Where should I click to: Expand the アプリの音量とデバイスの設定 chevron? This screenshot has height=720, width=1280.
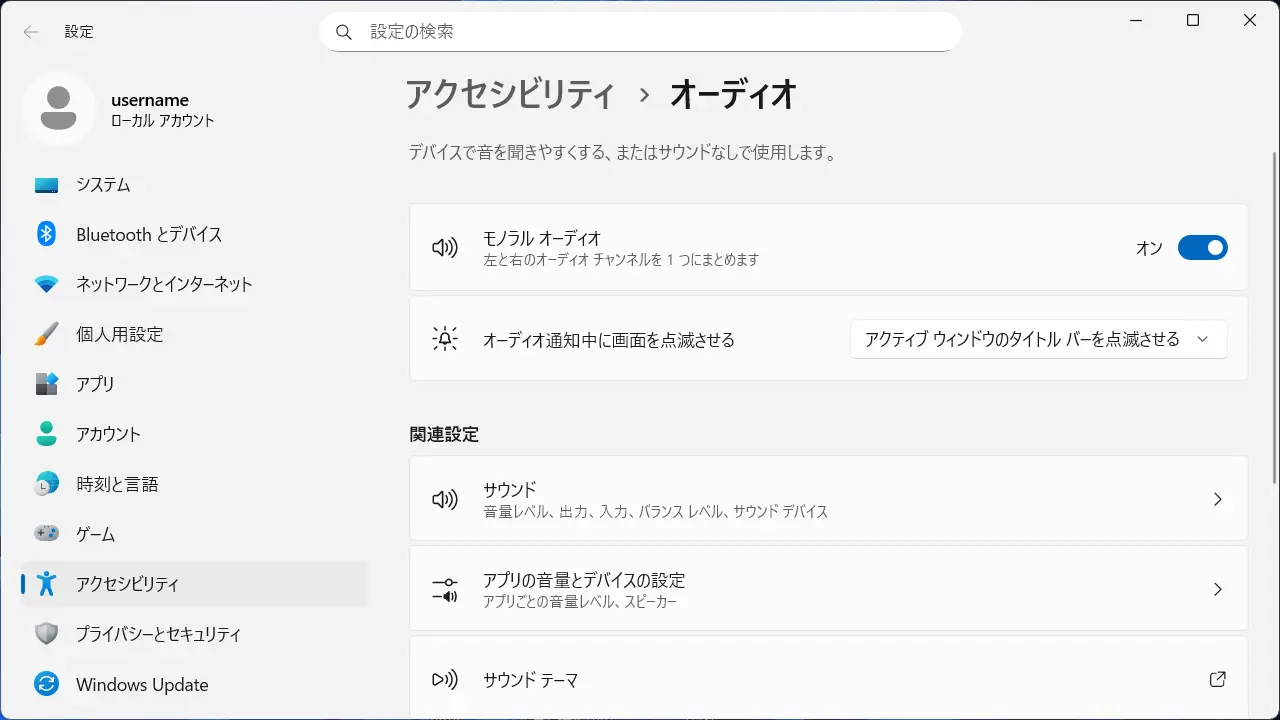click(1217, 589)
